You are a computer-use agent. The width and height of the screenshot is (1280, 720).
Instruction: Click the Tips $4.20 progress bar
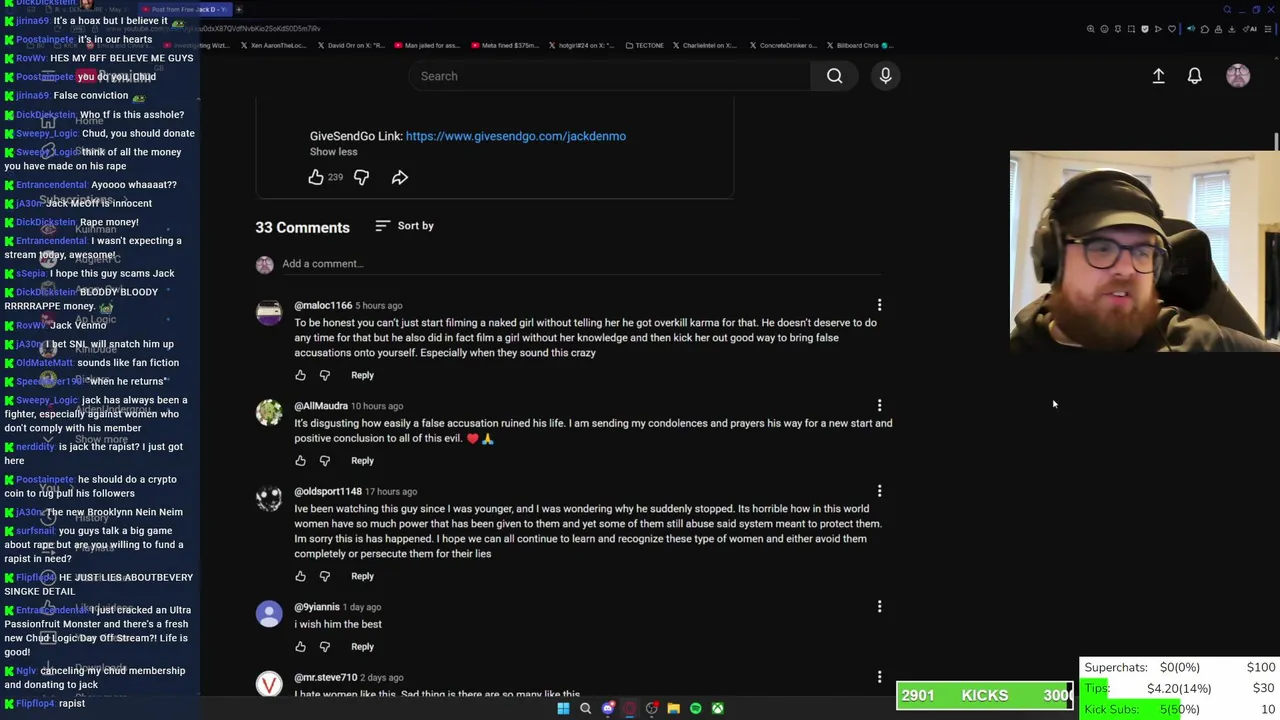[x=1179, y=688]
